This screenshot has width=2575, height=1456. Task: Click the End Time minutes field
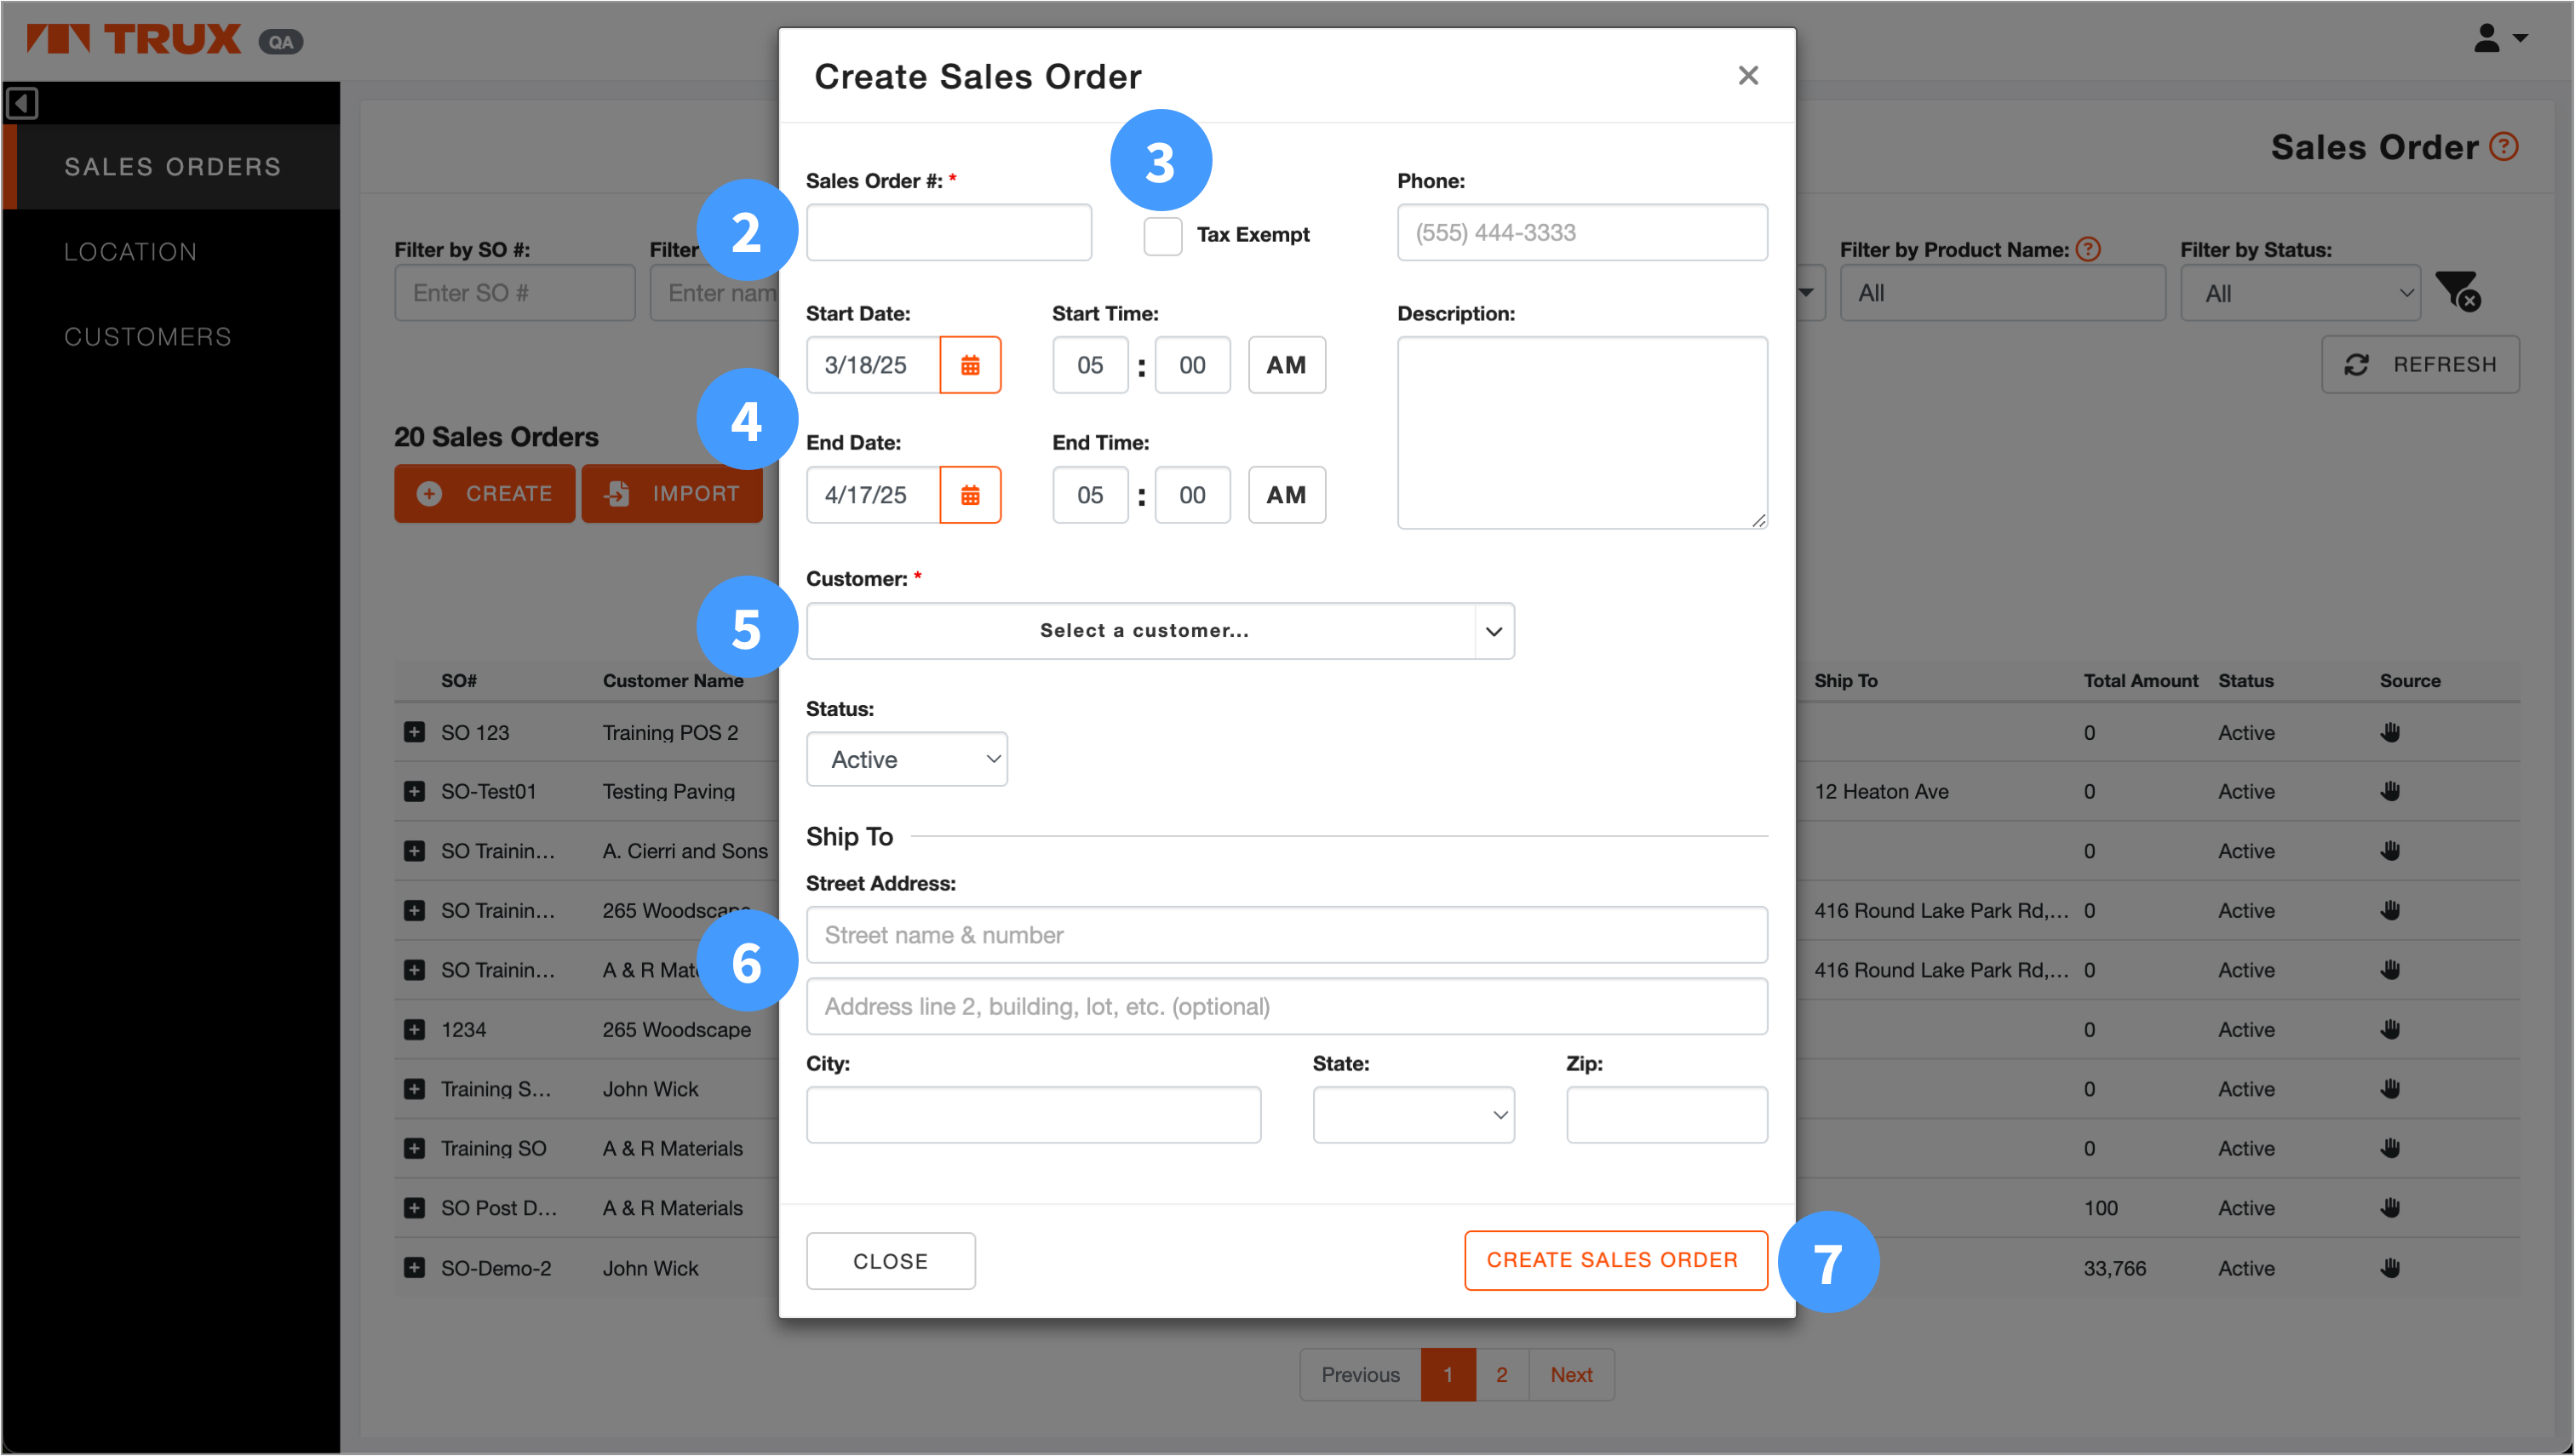coord(1192,495)
